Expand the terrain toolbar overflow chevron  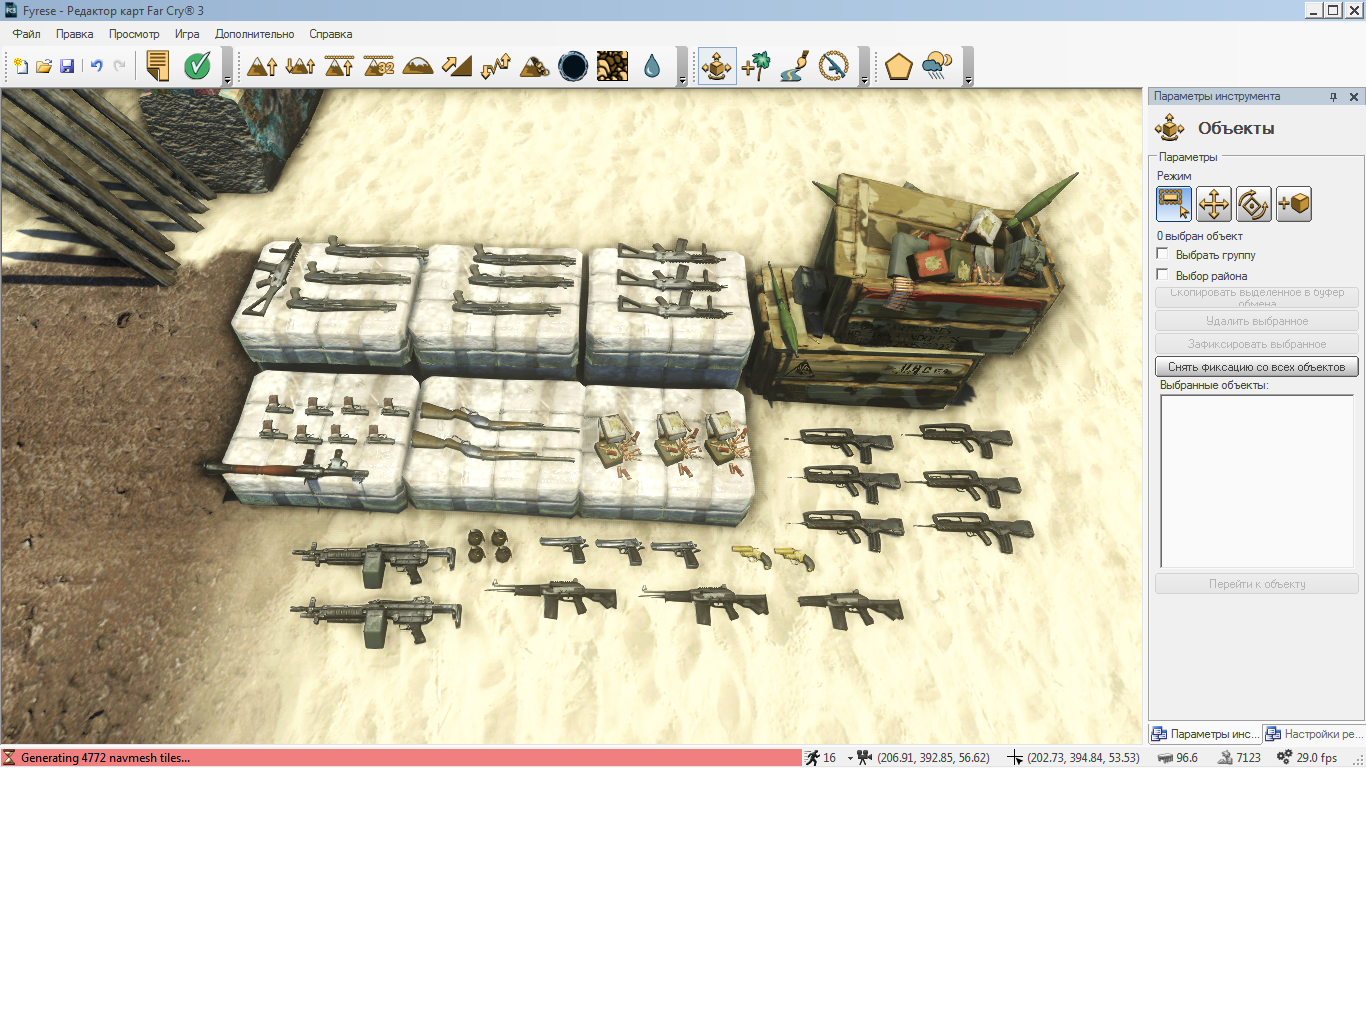[683, 80]
